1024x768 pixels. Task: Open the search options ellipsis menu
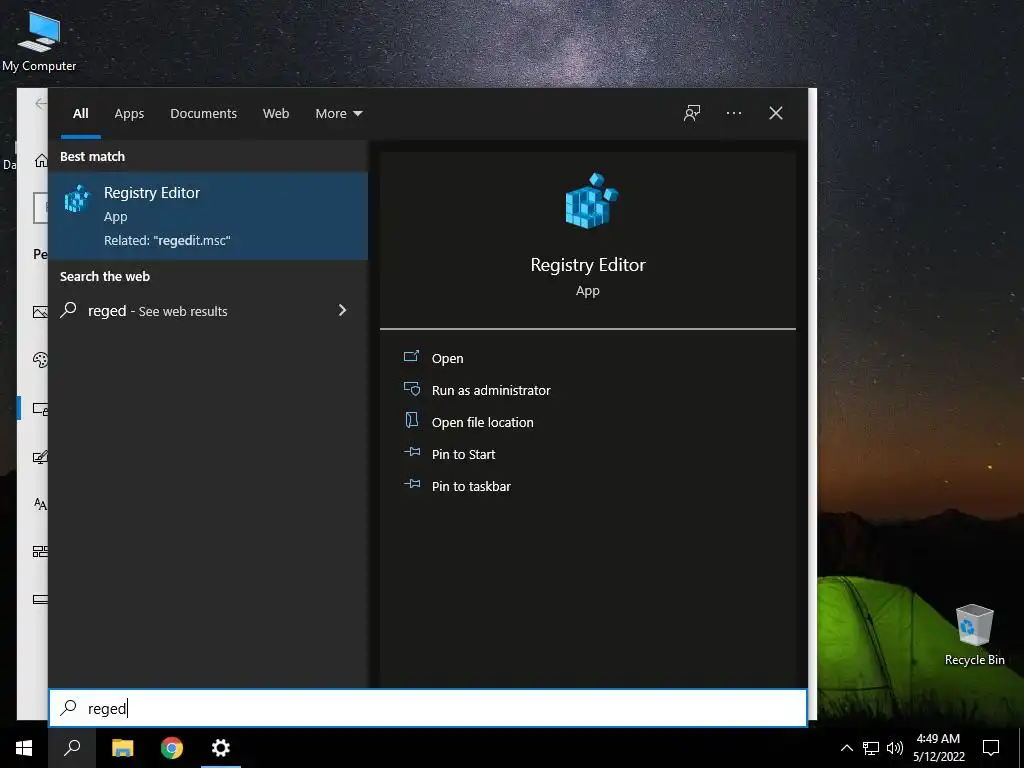[x=733, y=114]
